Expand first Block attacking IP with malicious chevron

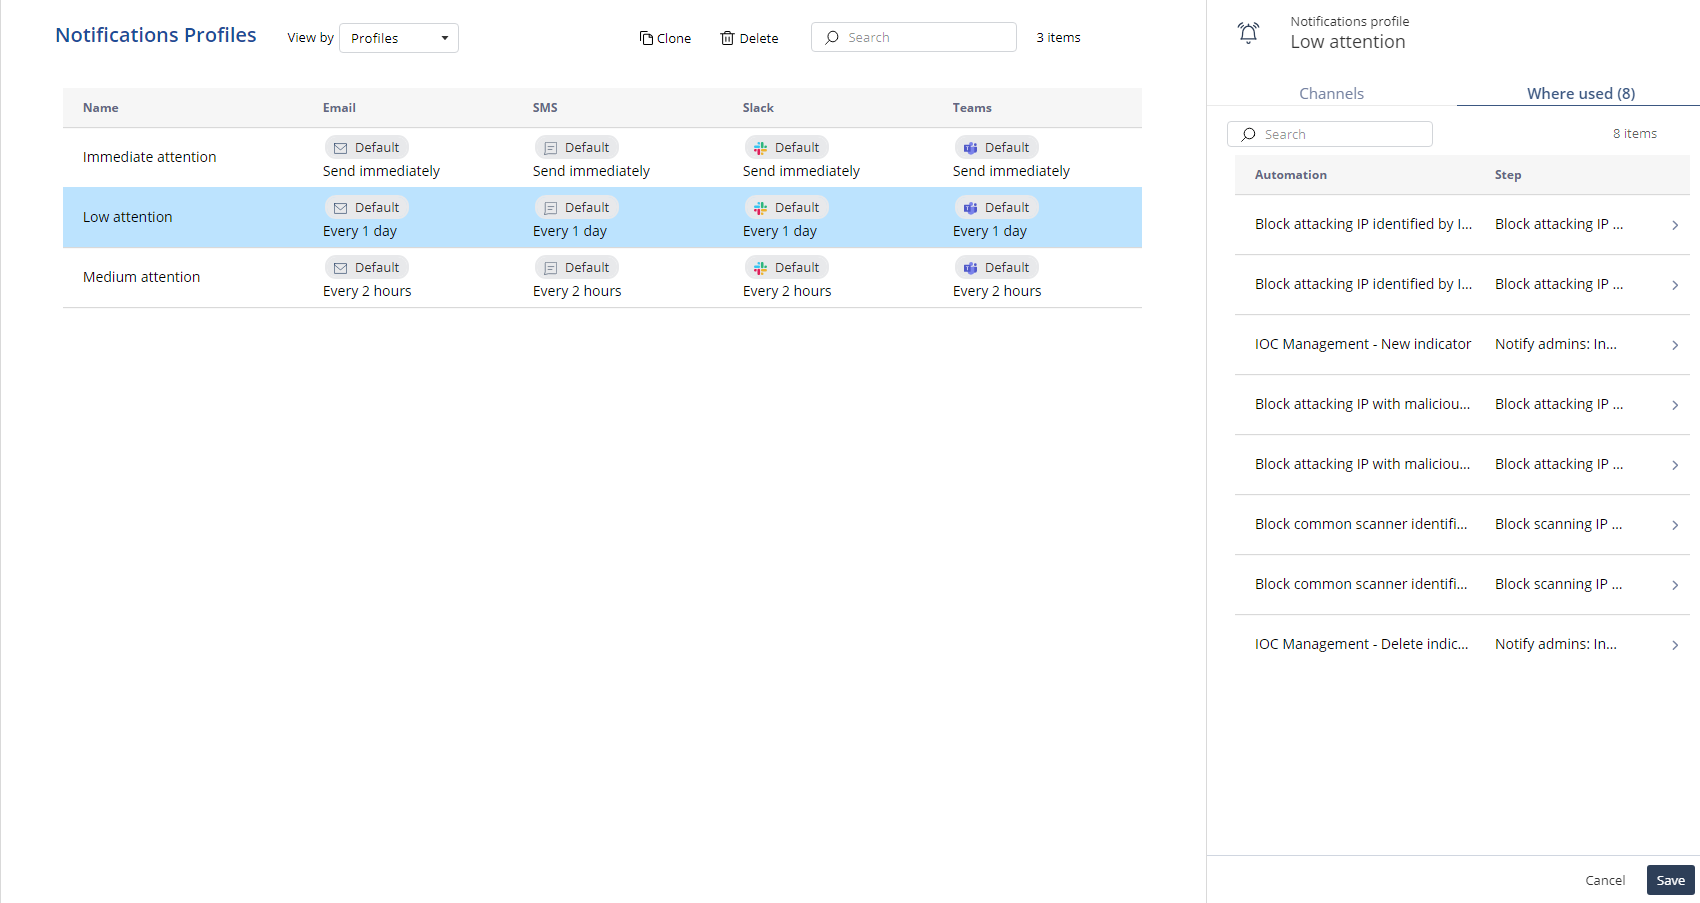[x=1675, y=405]
